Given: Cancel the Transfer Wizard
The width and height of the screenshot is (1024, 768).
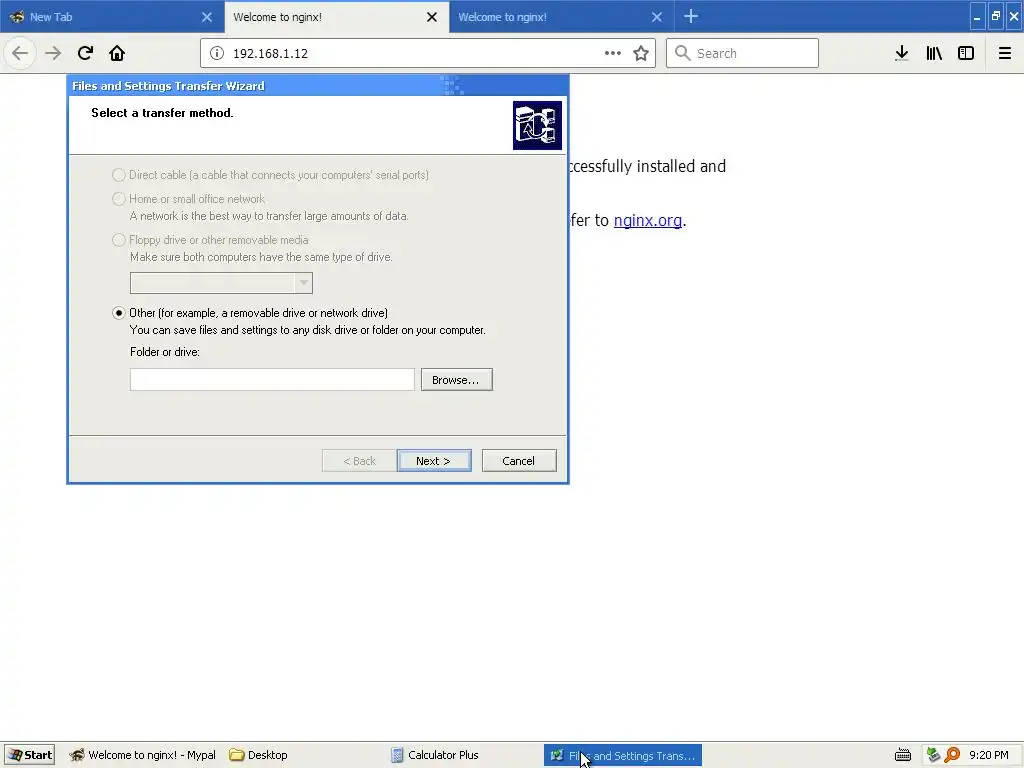Looking at the screenshot, I should coord(519,460).
